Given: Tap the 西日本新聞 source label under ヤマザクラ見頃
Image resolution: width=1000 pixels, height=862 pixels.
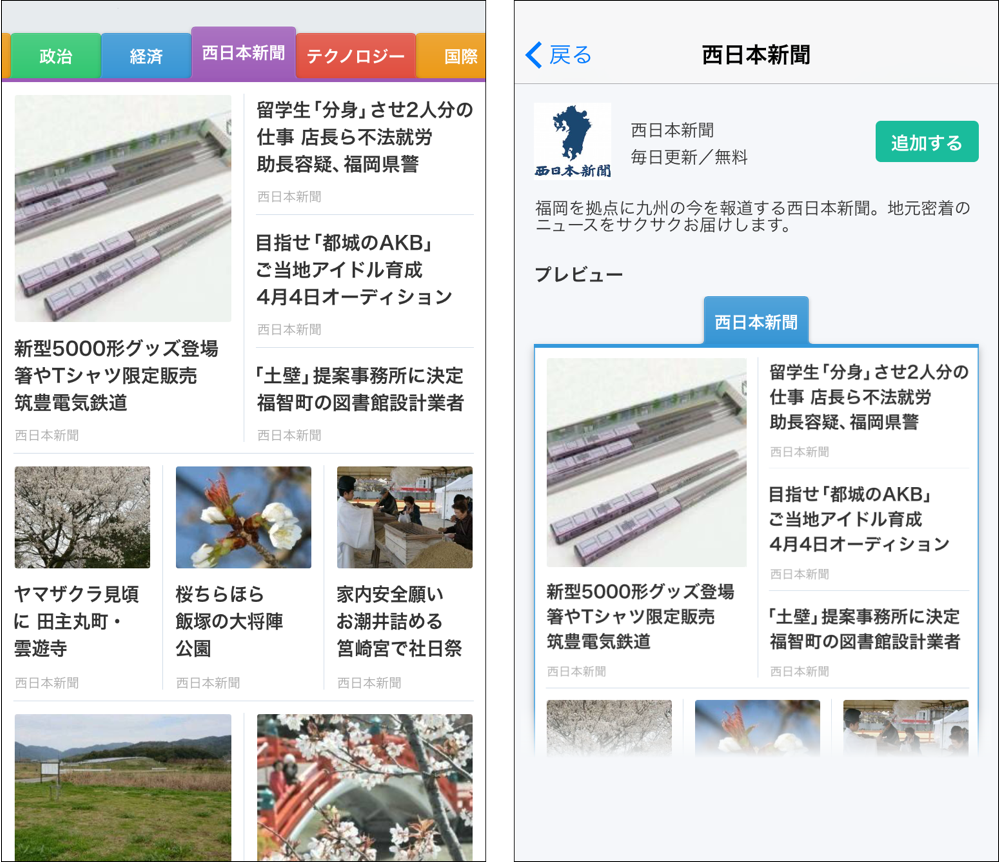Looking at the screenshot, I should coord(47,683).
